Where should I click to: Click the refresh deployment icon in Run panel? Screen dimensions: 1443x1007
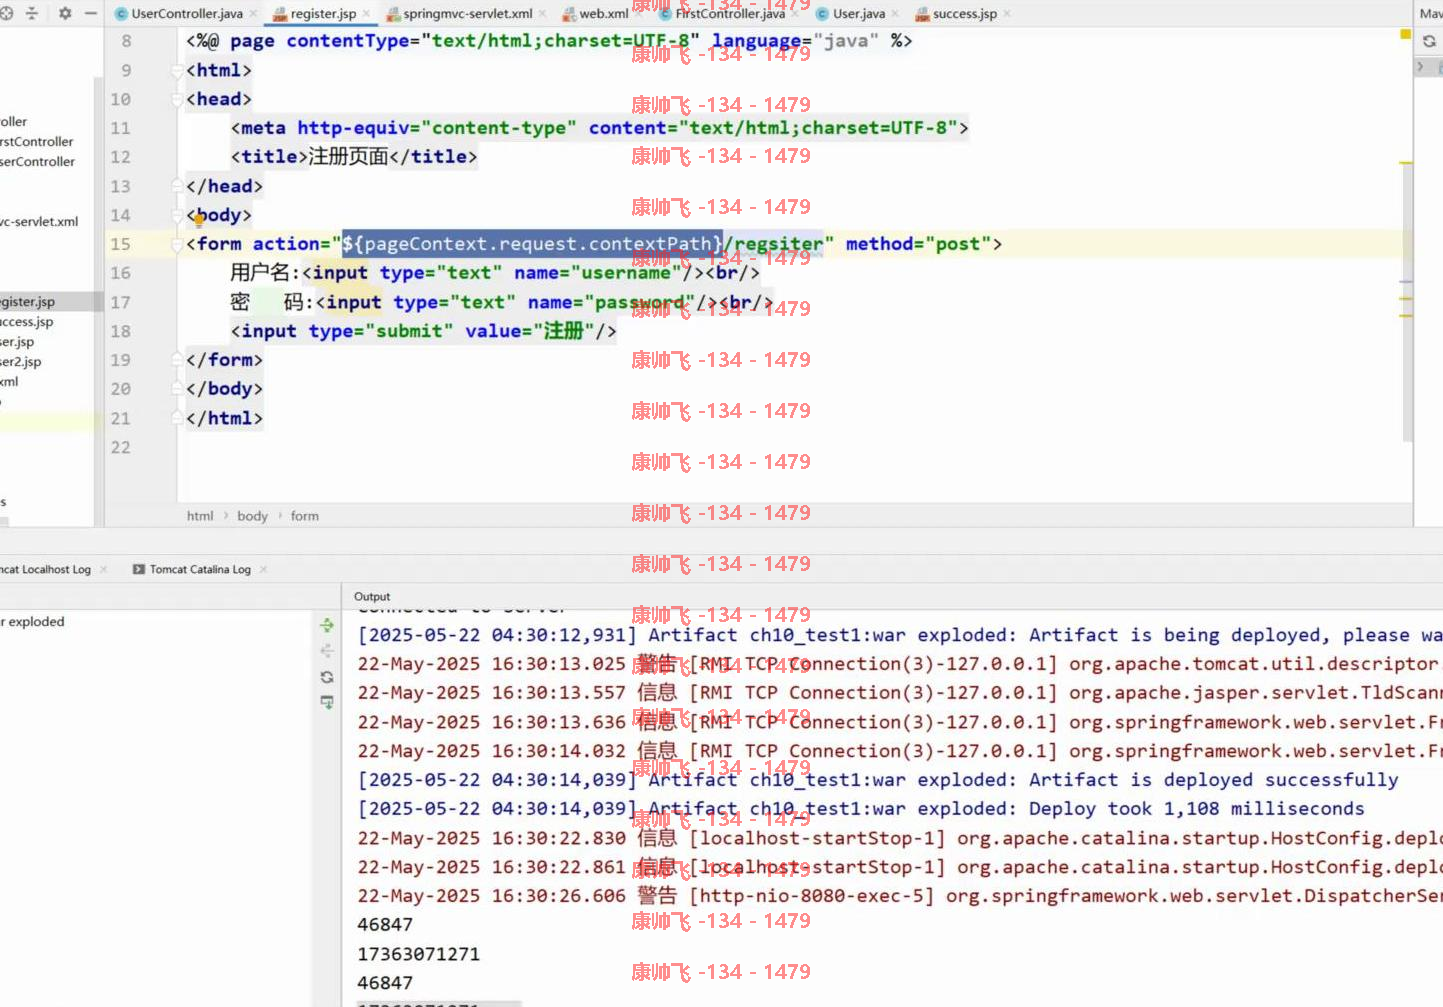327,677
